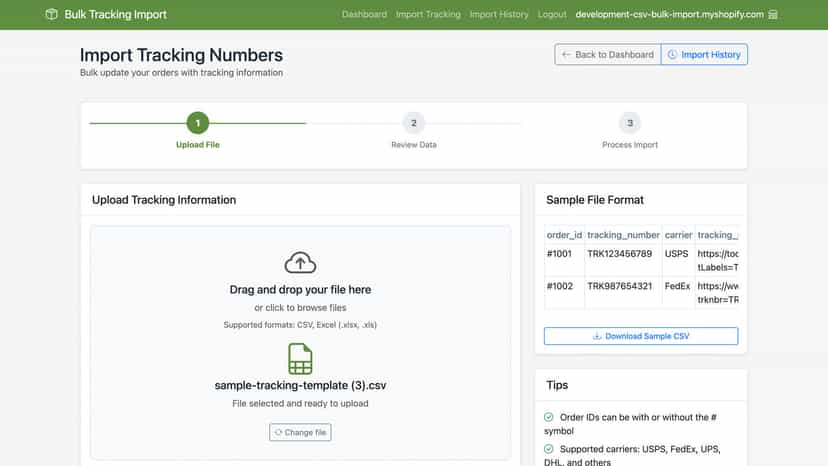Click the store icon beside shop domain
The image size is (828, 466).
coord(773,14)
